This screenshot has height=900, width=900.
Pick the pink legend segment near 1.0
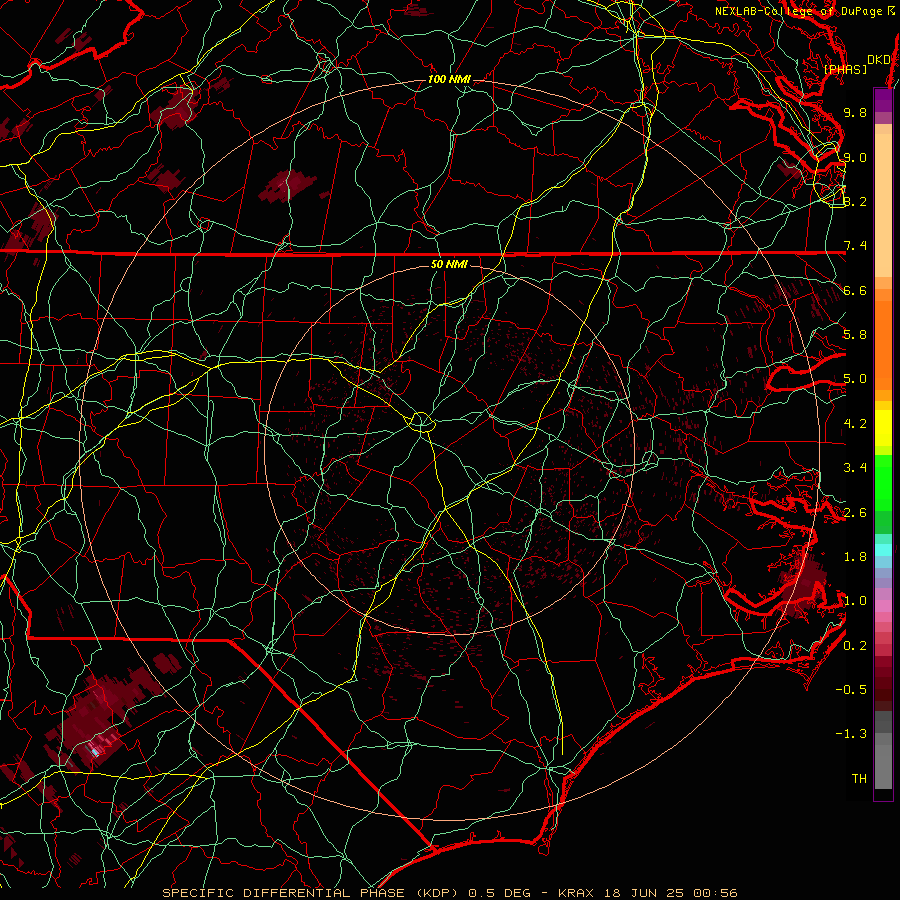[x=883, y=606]
